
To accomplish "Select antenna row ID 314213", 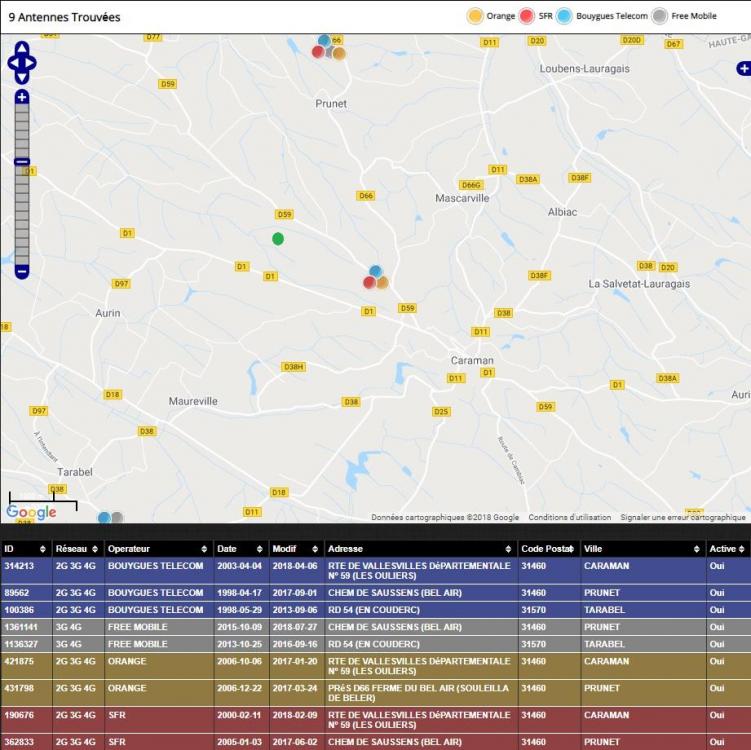I will [x=376, y=570].
